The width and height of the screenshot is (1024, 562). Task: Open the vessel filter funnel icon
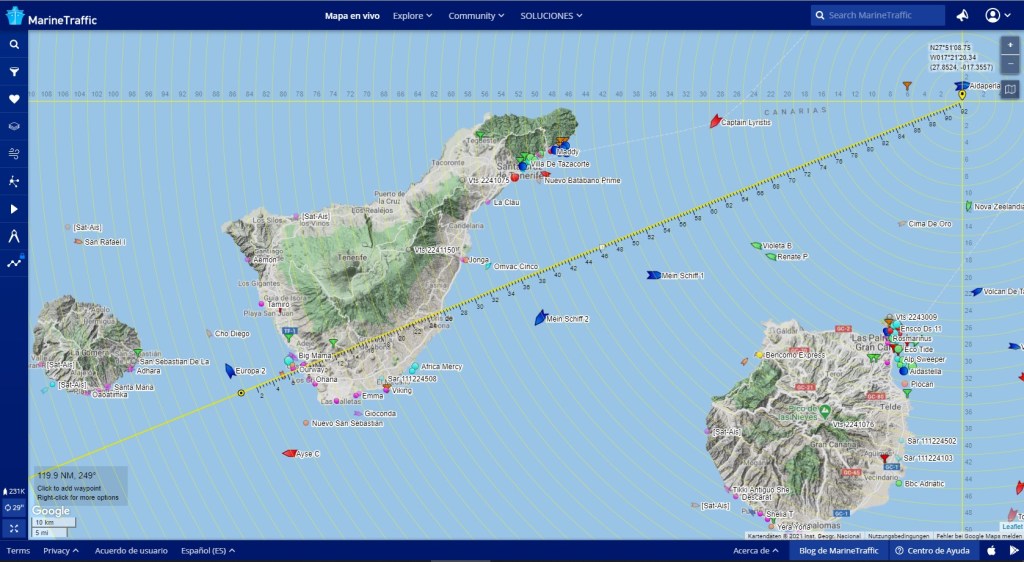pyautogui.click(x=14, y=72)
